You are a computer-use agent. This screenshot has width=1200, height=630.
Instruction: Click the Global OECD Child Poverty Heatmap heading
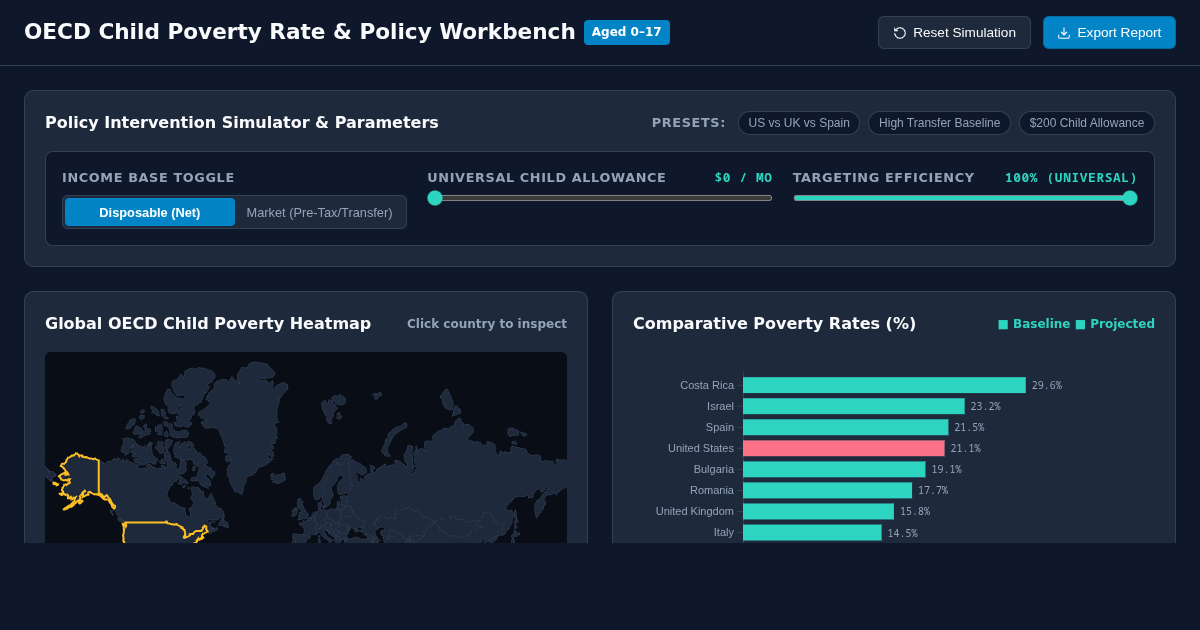tap(208, 324)
